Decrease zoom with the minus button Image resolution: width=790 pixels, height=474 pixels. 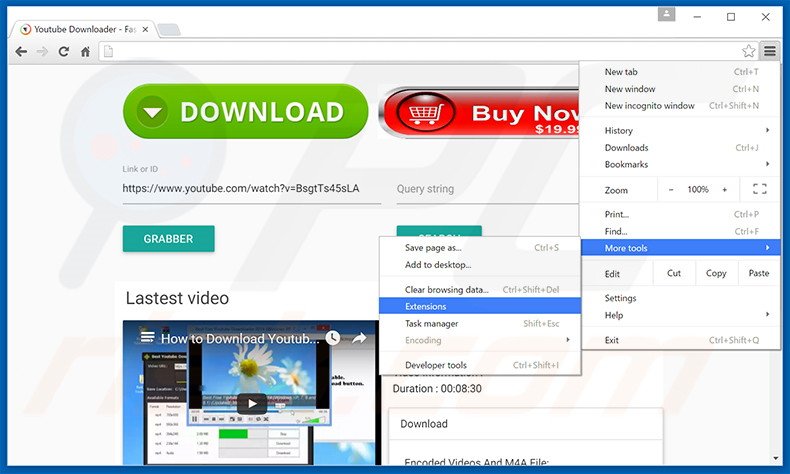pos(671,190)
